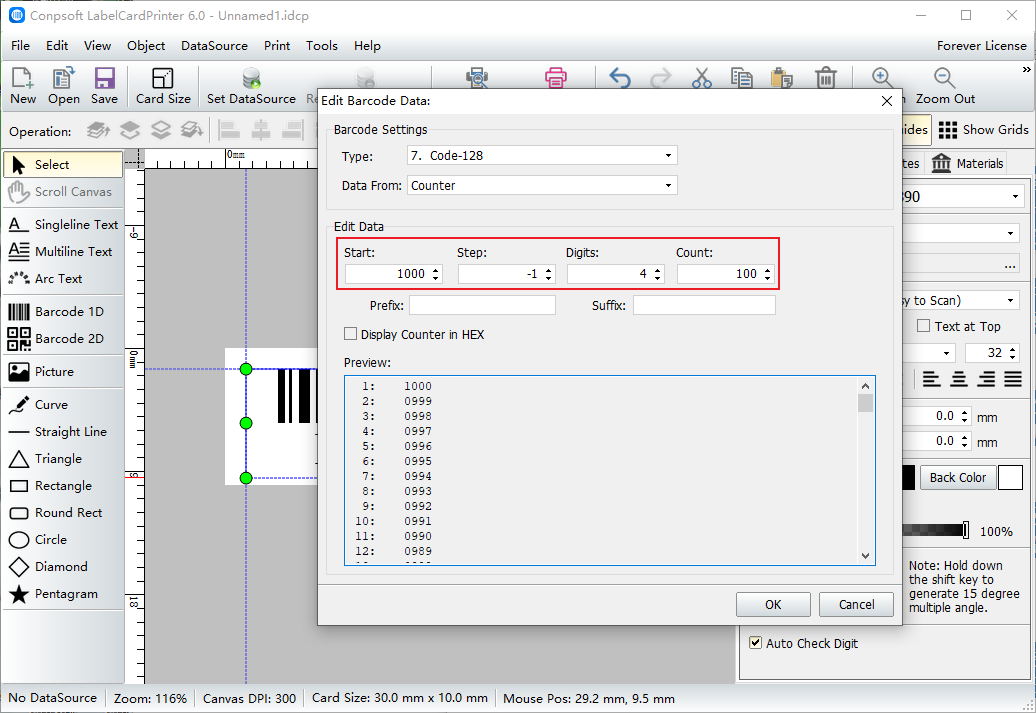1036x713 pixels.
Task: Open the Data From dropdown
Action: (668, 186)
